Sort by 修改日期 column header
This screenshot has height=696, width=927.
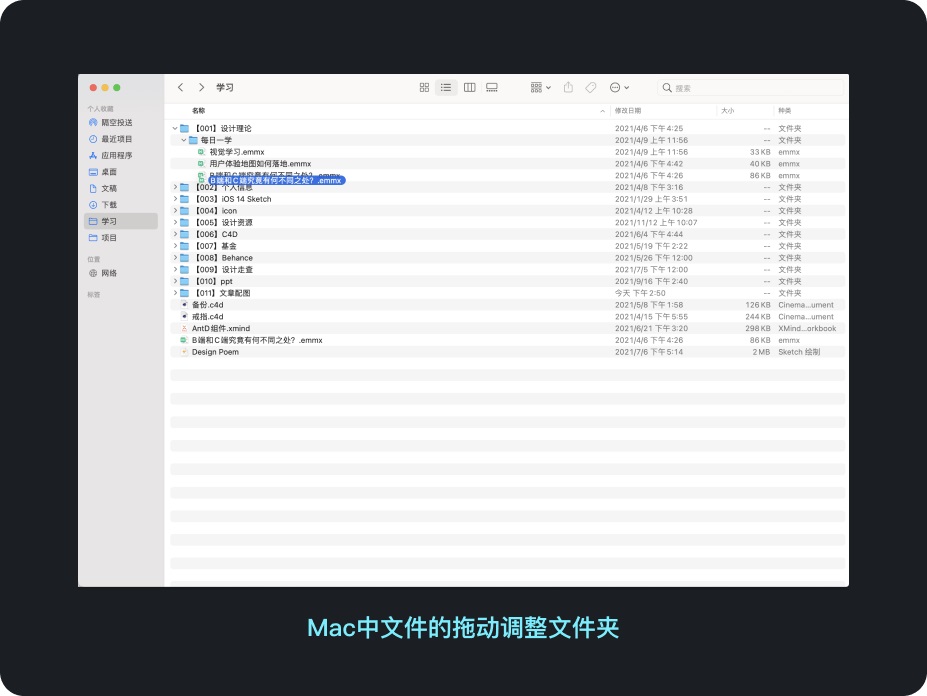coord(628,110)
